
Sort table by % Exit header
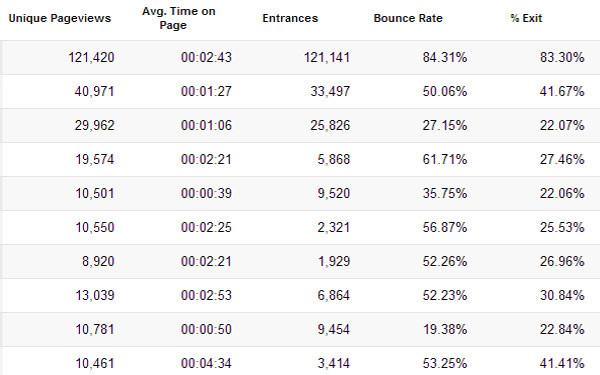(x=526, y=18)
